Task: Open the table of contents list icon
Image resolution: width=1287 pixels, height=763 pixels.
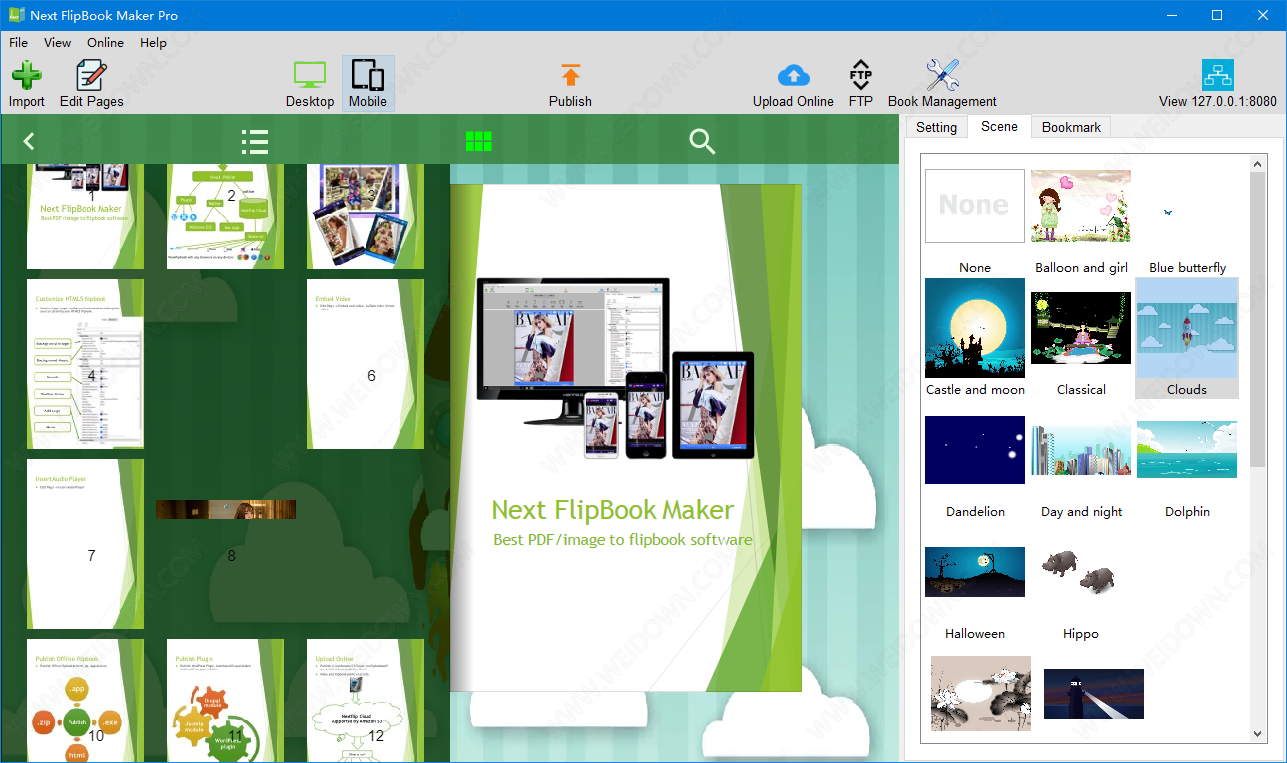Action: (x=255, y=141)
